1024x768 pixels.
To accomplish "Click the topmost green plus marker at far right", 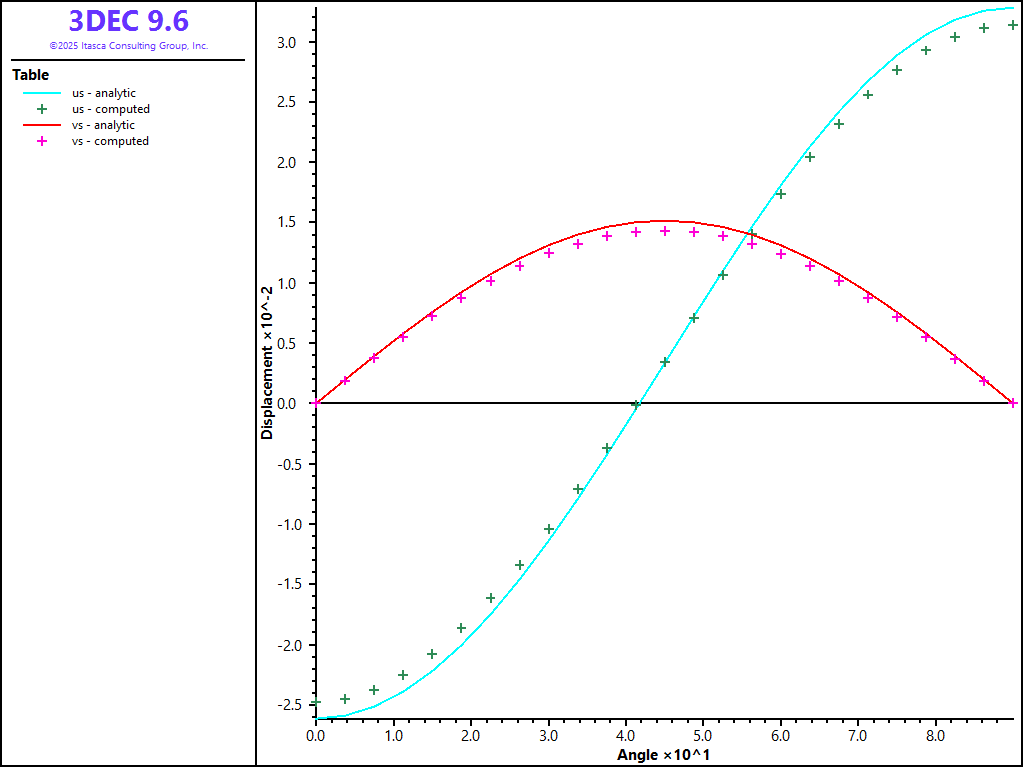I will [x=1013, y=25].
